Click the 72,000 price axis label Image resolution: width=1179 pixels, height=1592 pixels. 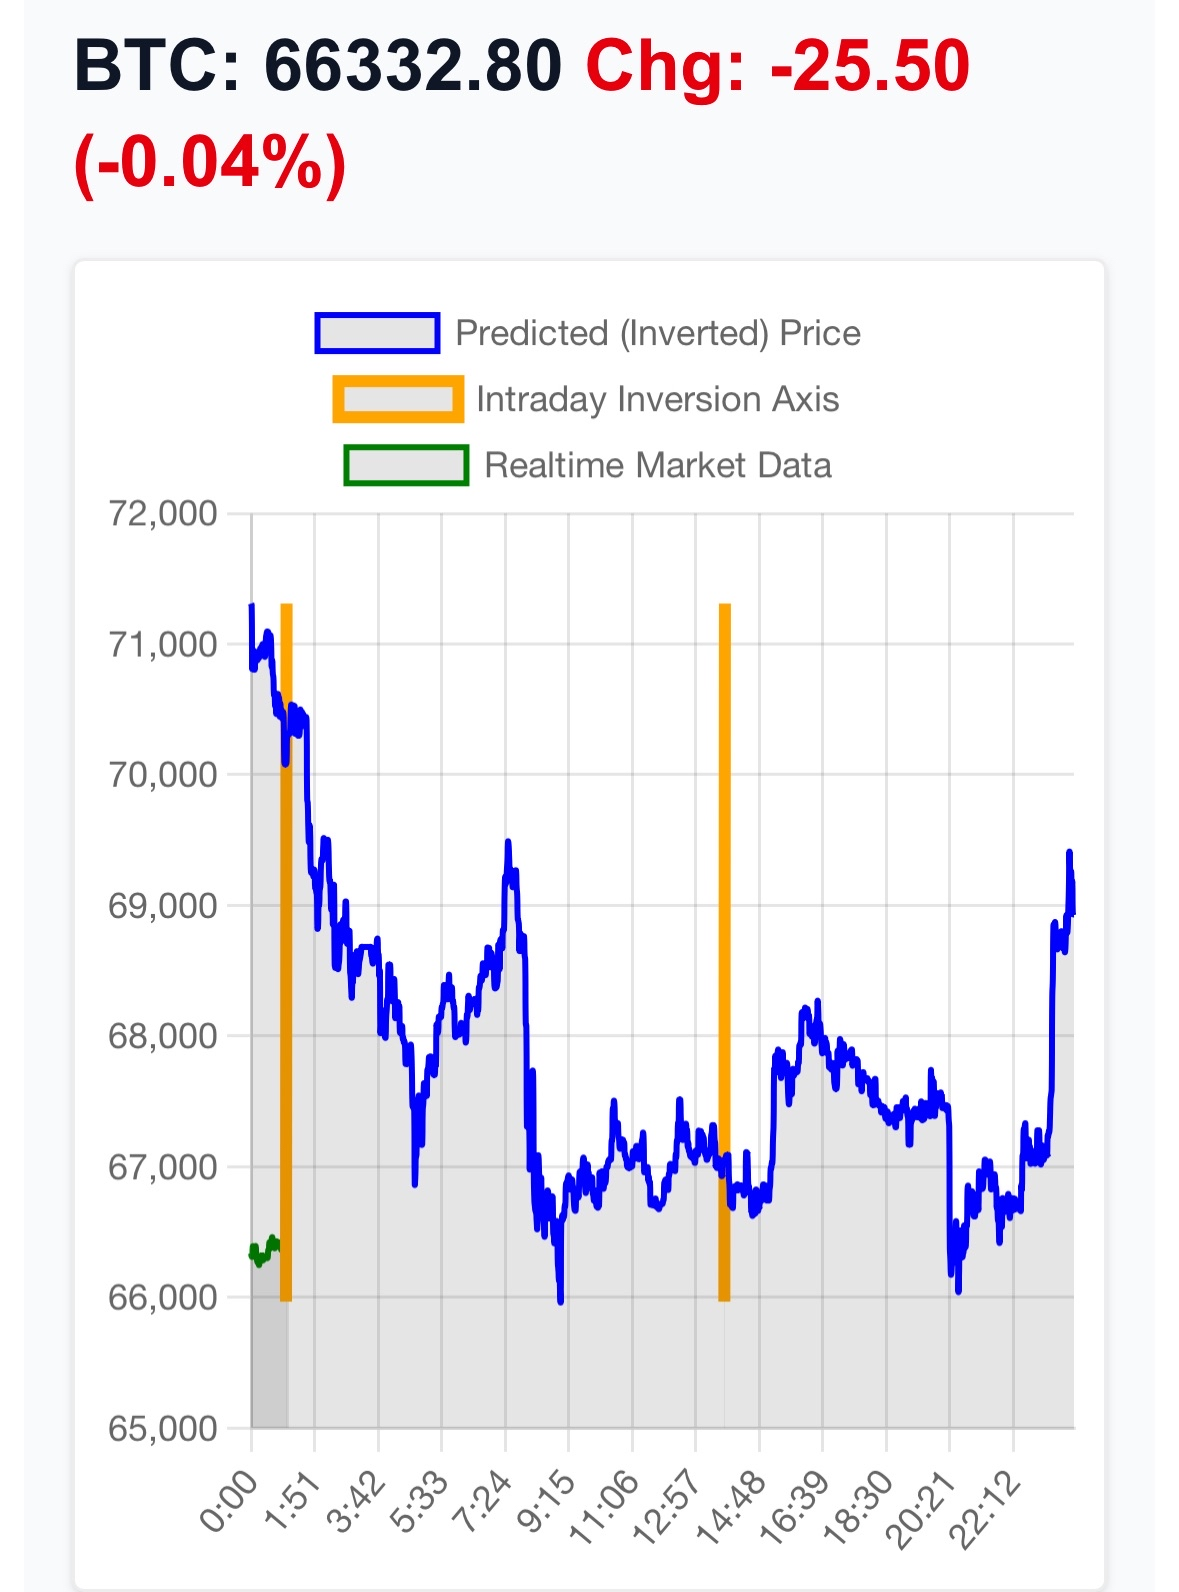tap(162, 514)
